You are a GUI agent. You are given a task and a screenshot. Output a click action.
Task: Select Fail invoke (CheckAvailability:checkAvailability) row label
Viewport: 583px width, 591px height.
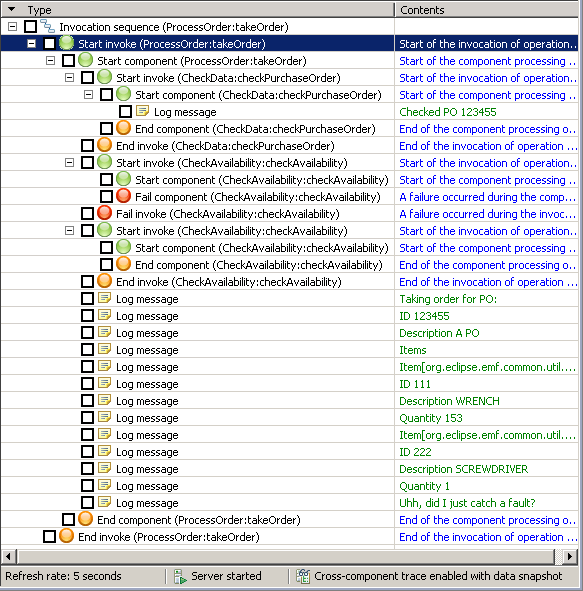[228, 214]
